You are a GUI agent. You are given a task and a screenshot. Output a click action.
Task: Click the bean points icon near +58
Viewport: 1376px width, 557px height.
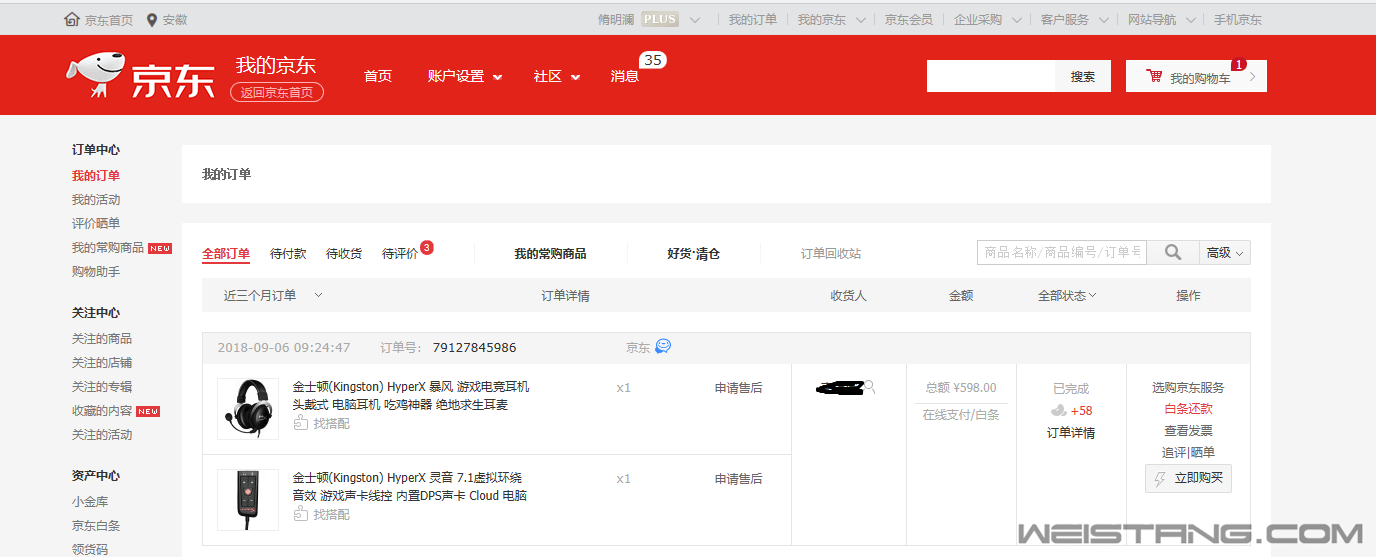(x=1058, y=411)
